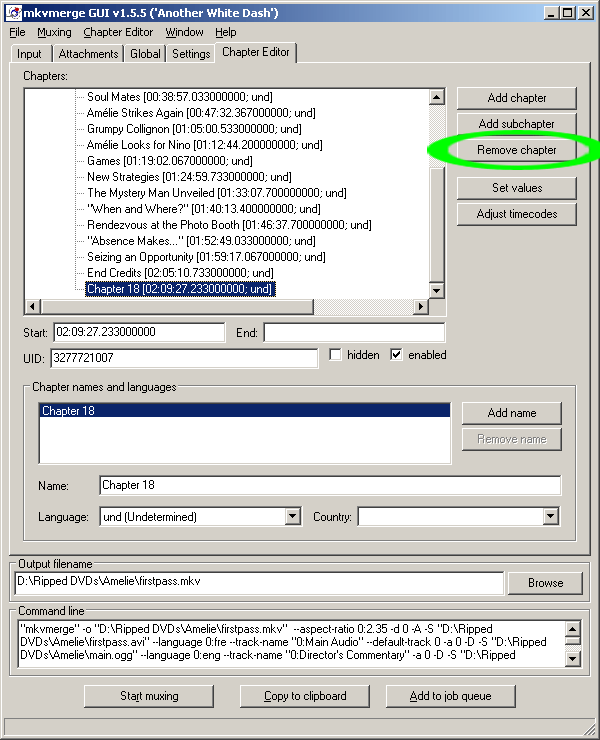
Task: Open the Chapter Editor menu
Action: [118, 33]
